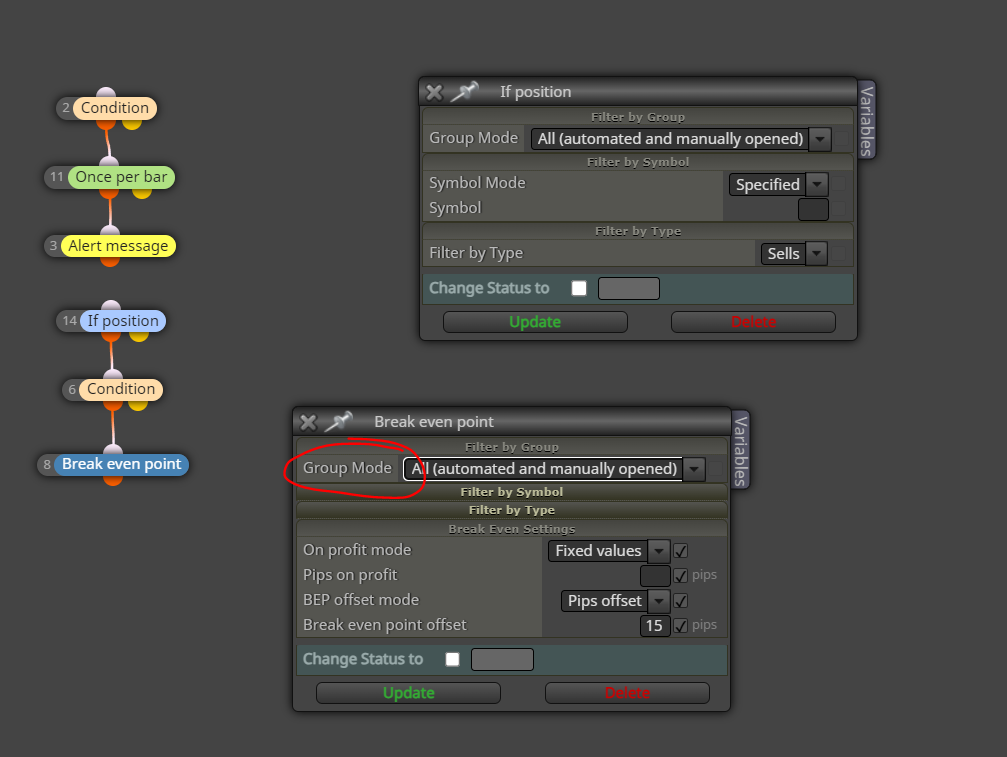The width and height of the screenshot is (1007, 757).
Task: Click status field in If position panel
Action: 629,288
